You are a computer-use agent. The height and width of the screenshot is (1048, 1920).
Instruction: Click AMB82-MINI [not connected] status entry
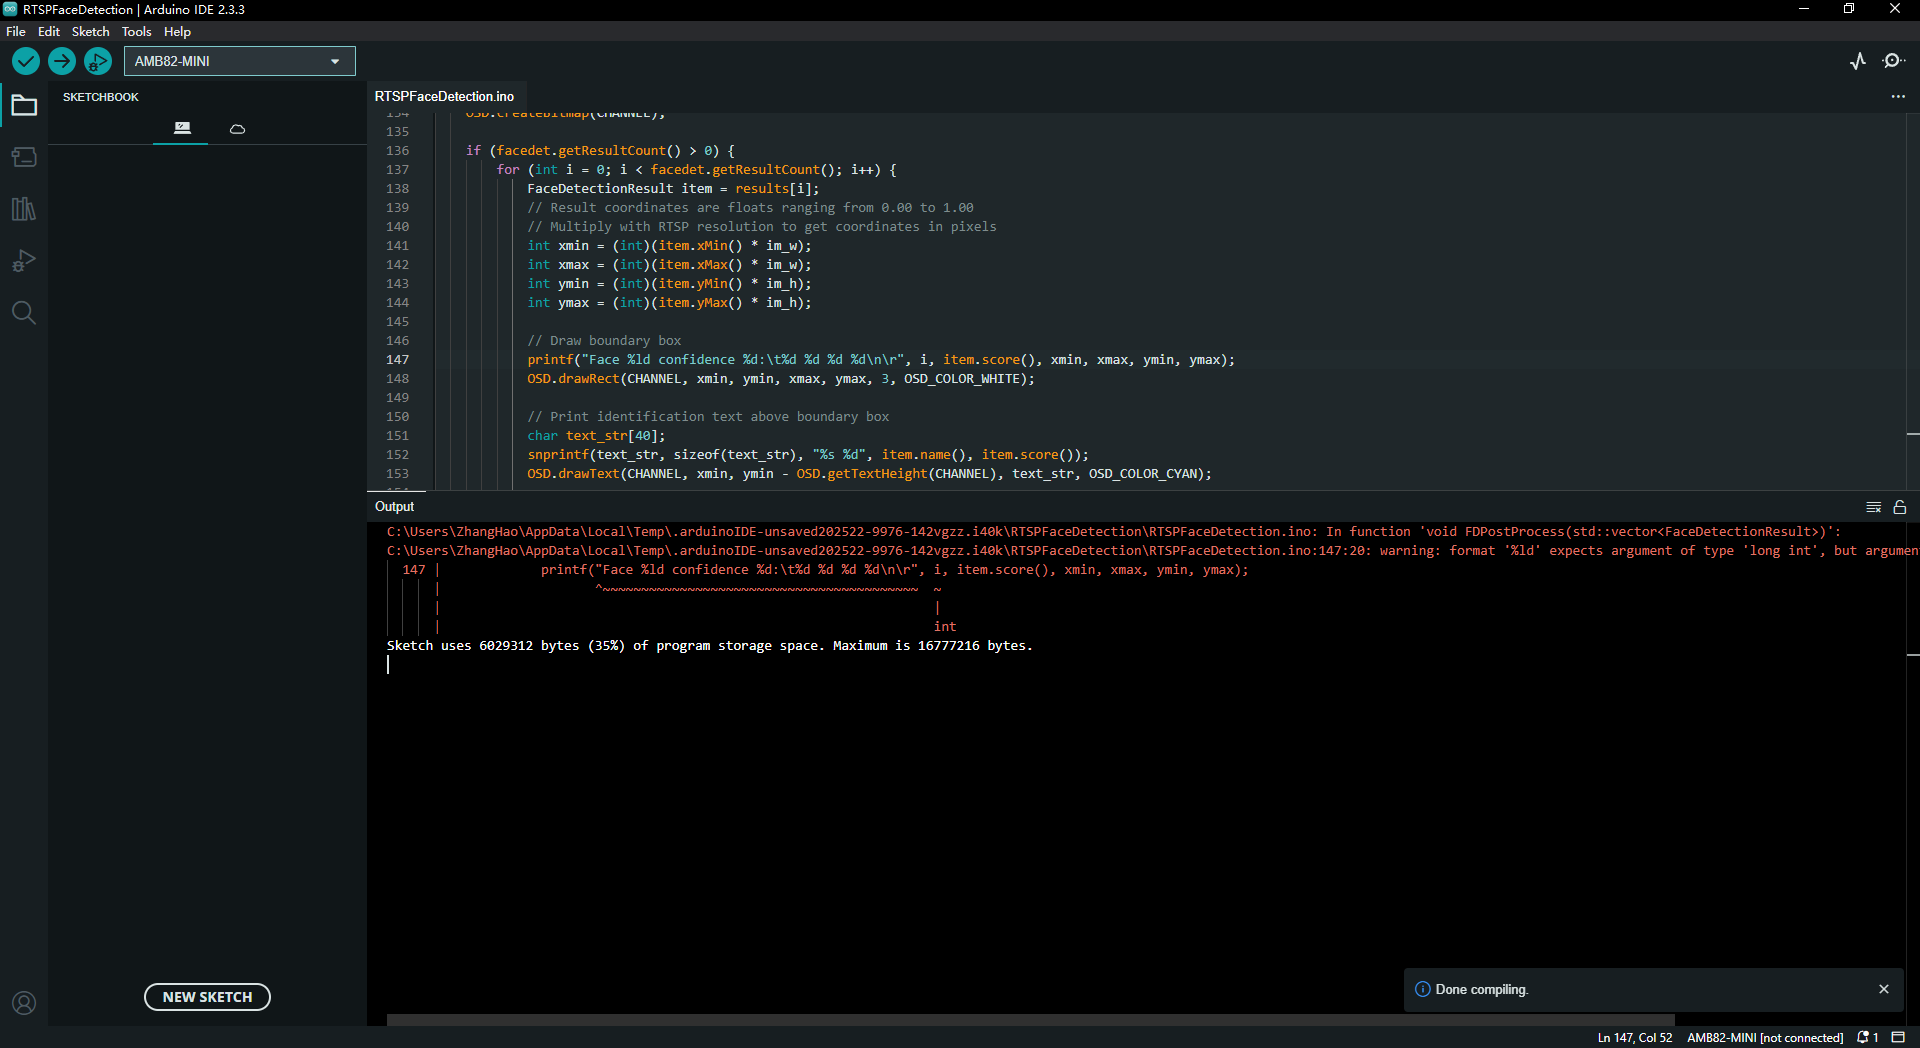1765,1037
